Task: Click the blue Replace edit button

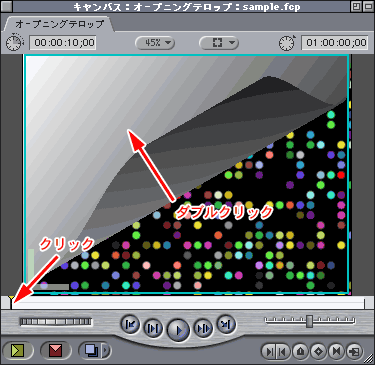Action: [x=90, y=350]
